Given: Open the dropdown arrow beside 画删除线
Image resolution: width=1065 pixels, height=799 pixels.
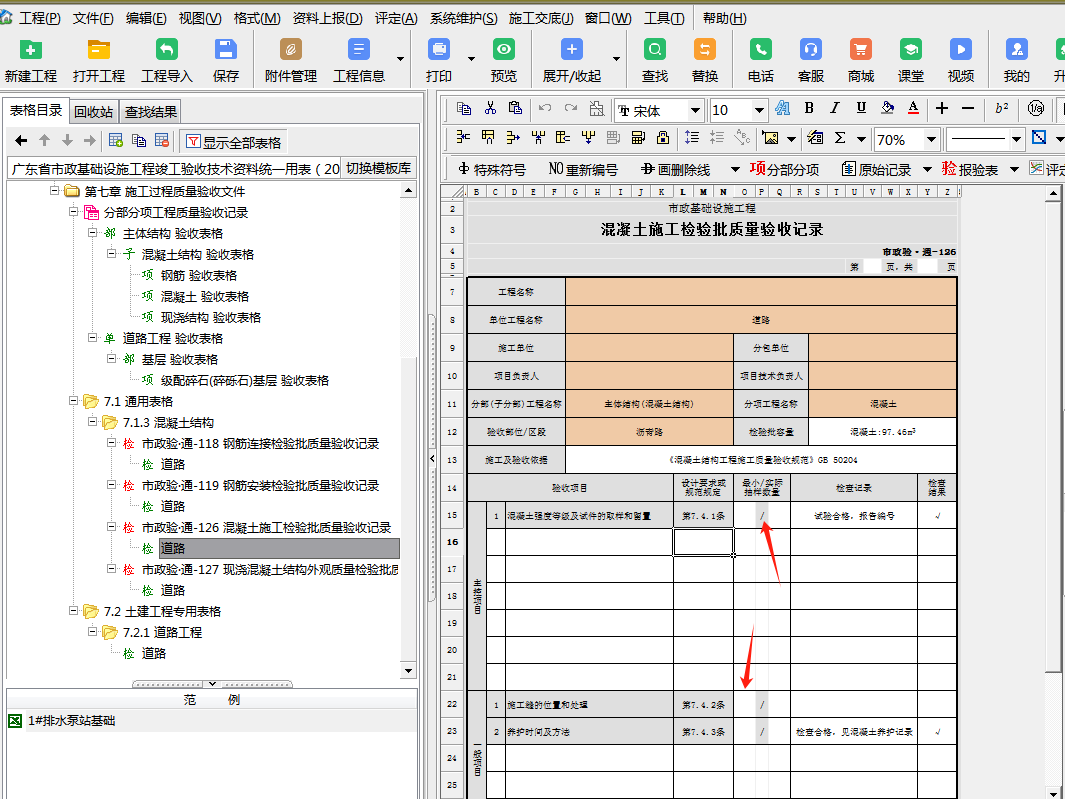Looking at the screenshot, I should 735,169.
